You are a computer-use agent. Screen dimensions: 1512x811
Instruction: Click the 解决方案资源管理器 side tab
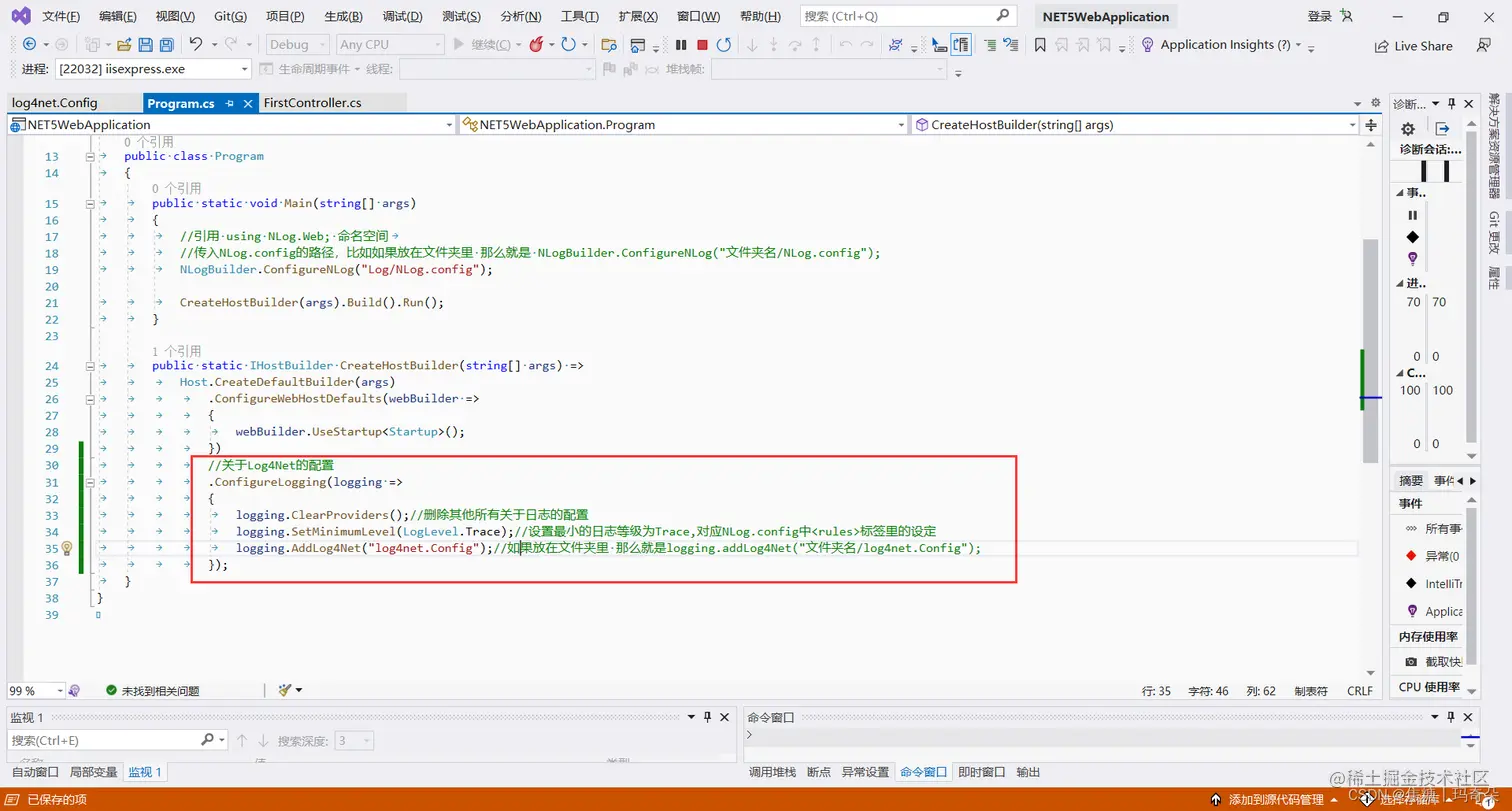point(1494,146)
